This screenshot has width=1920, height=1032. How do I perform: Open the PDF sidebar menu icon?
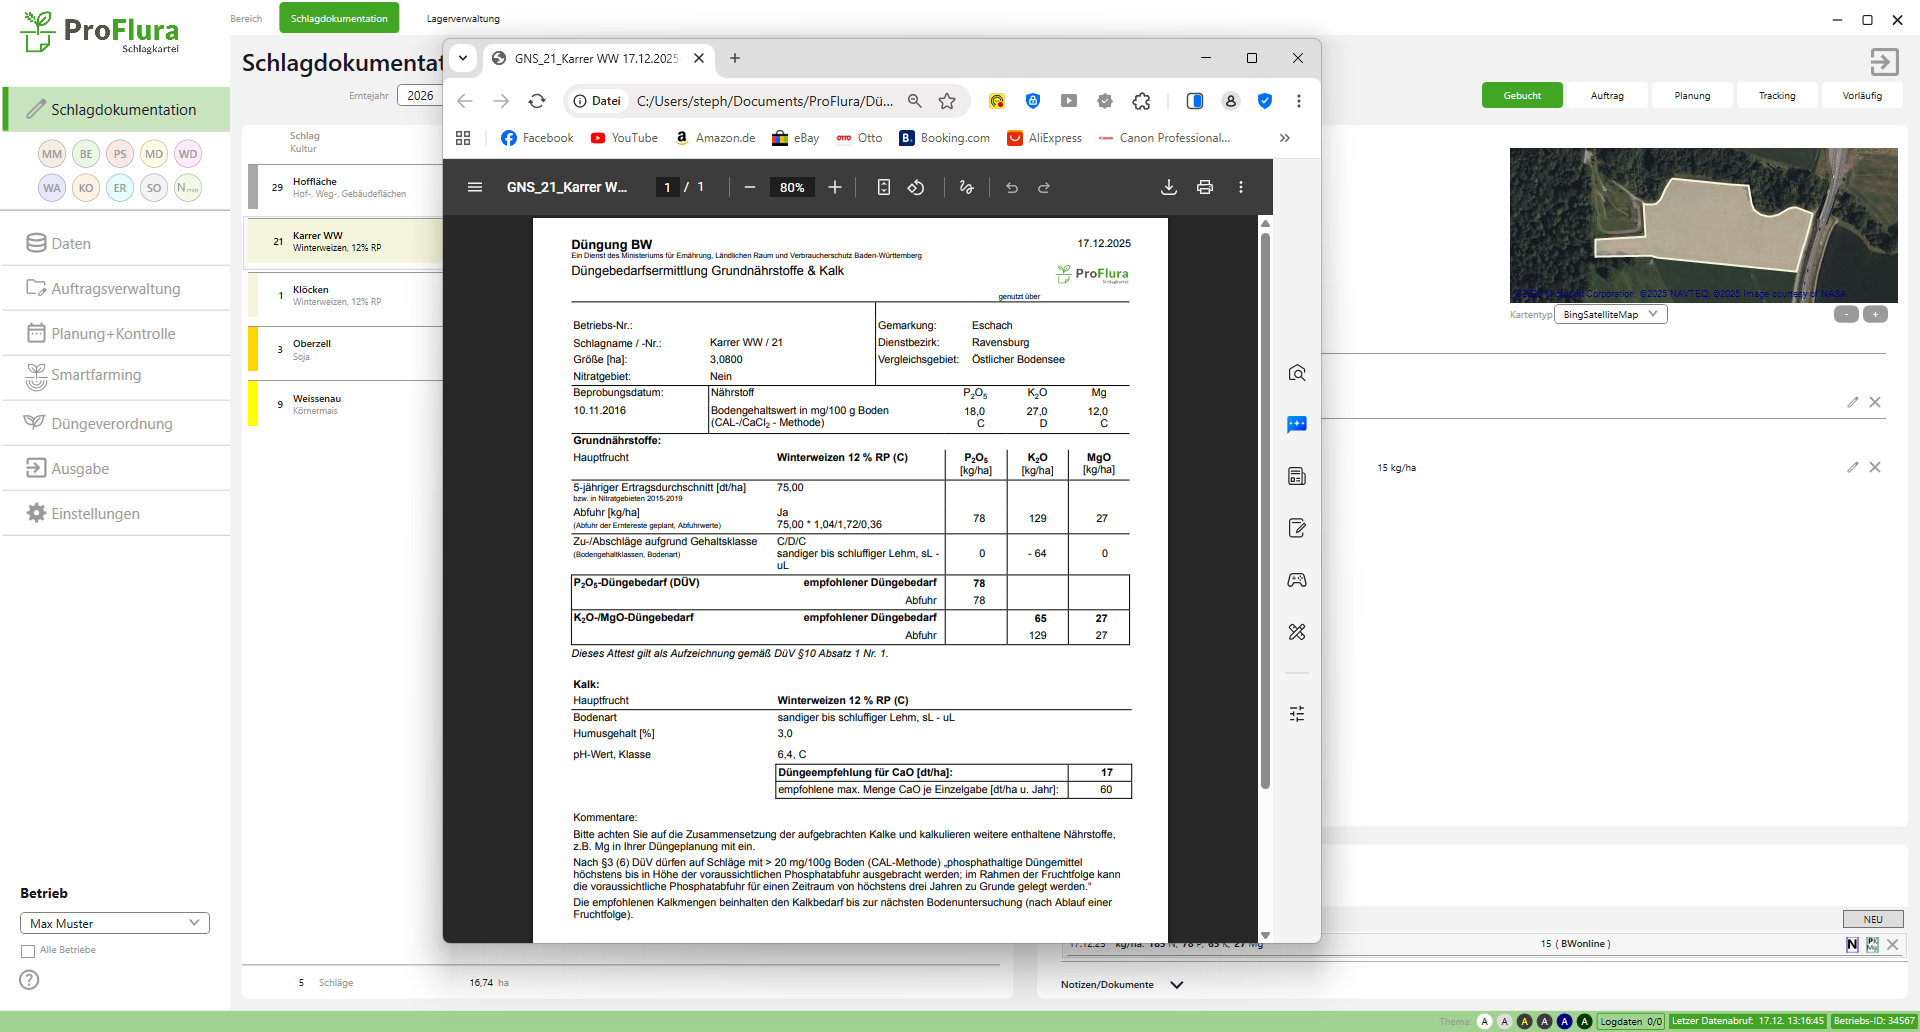pos(475,188)
